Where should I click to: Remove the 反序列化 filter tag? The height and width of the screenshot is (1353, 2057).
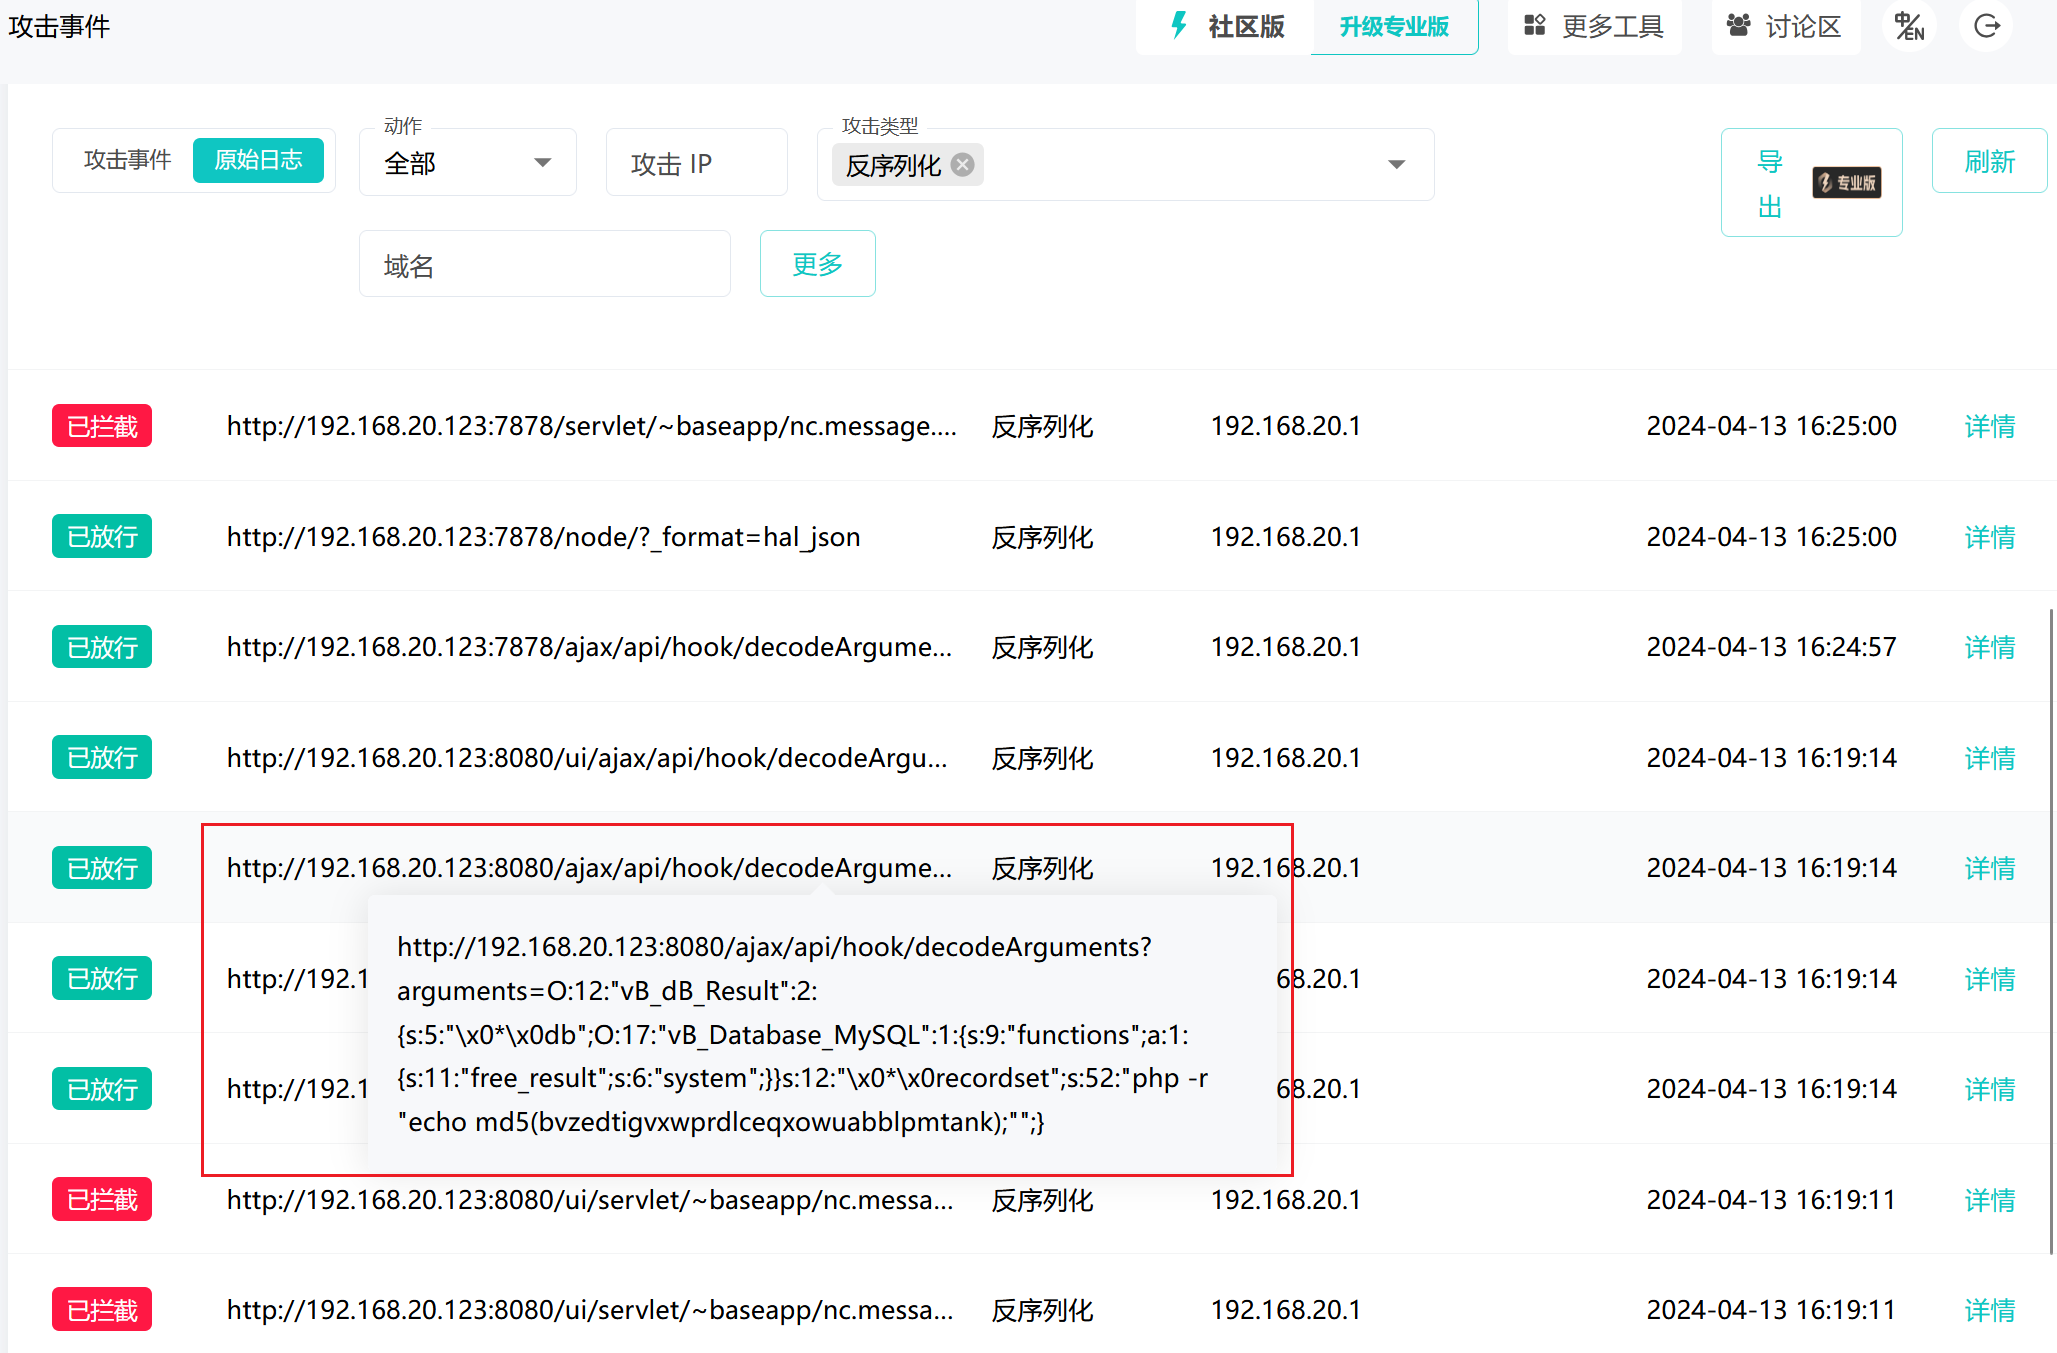(962, 165)
